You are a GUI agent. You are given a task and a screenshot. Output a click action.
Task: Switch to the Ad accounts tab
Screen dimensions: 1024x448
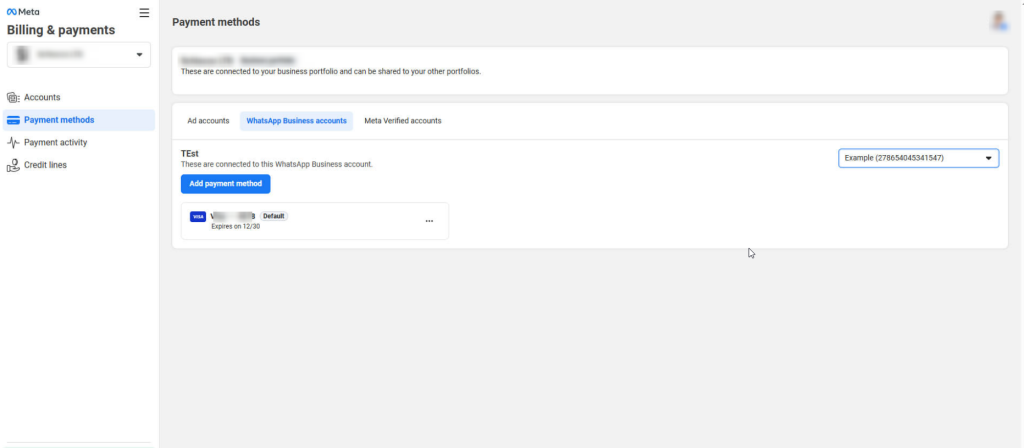pos(208,121)
